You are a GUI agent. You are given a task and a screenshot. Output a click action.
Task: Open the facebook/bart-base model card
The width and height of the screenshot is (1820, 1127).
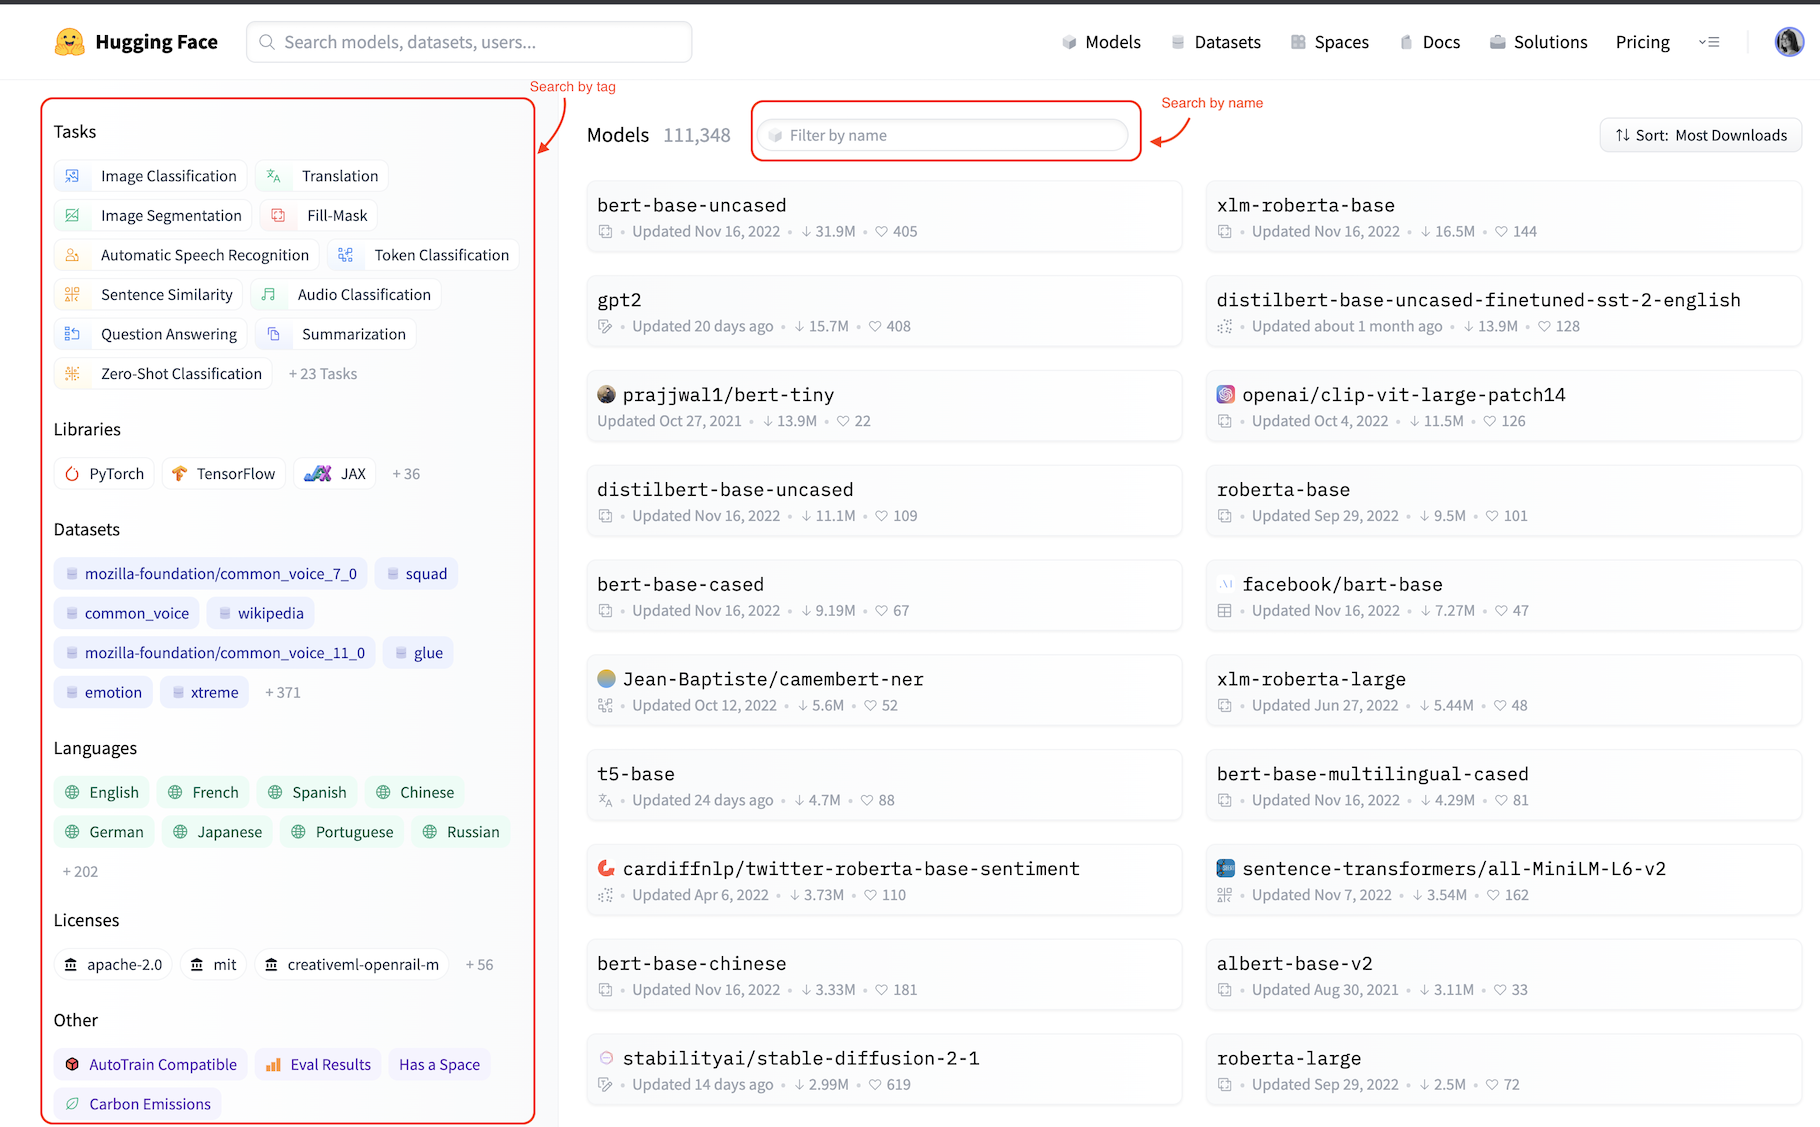1504,595
